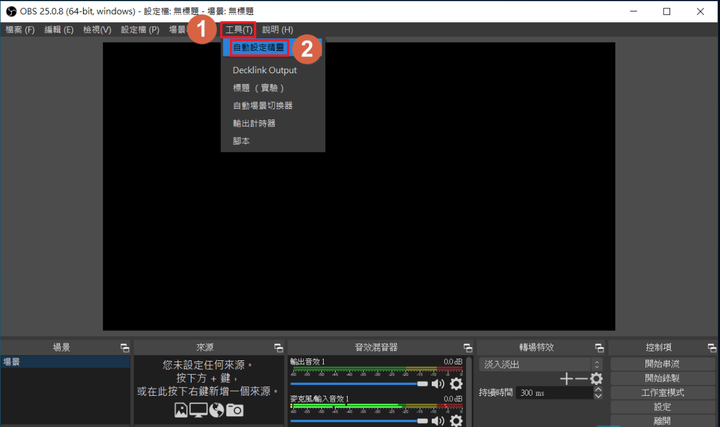Maximize the OBS window

click(667, 11)
